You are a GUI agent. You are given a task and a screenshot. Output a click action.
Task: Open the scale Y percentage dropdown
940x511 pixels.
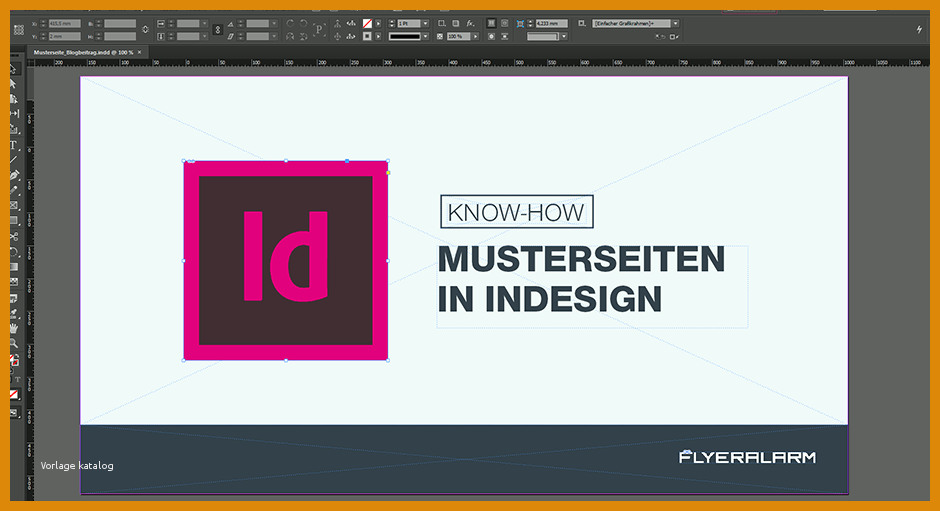(204, 37)
